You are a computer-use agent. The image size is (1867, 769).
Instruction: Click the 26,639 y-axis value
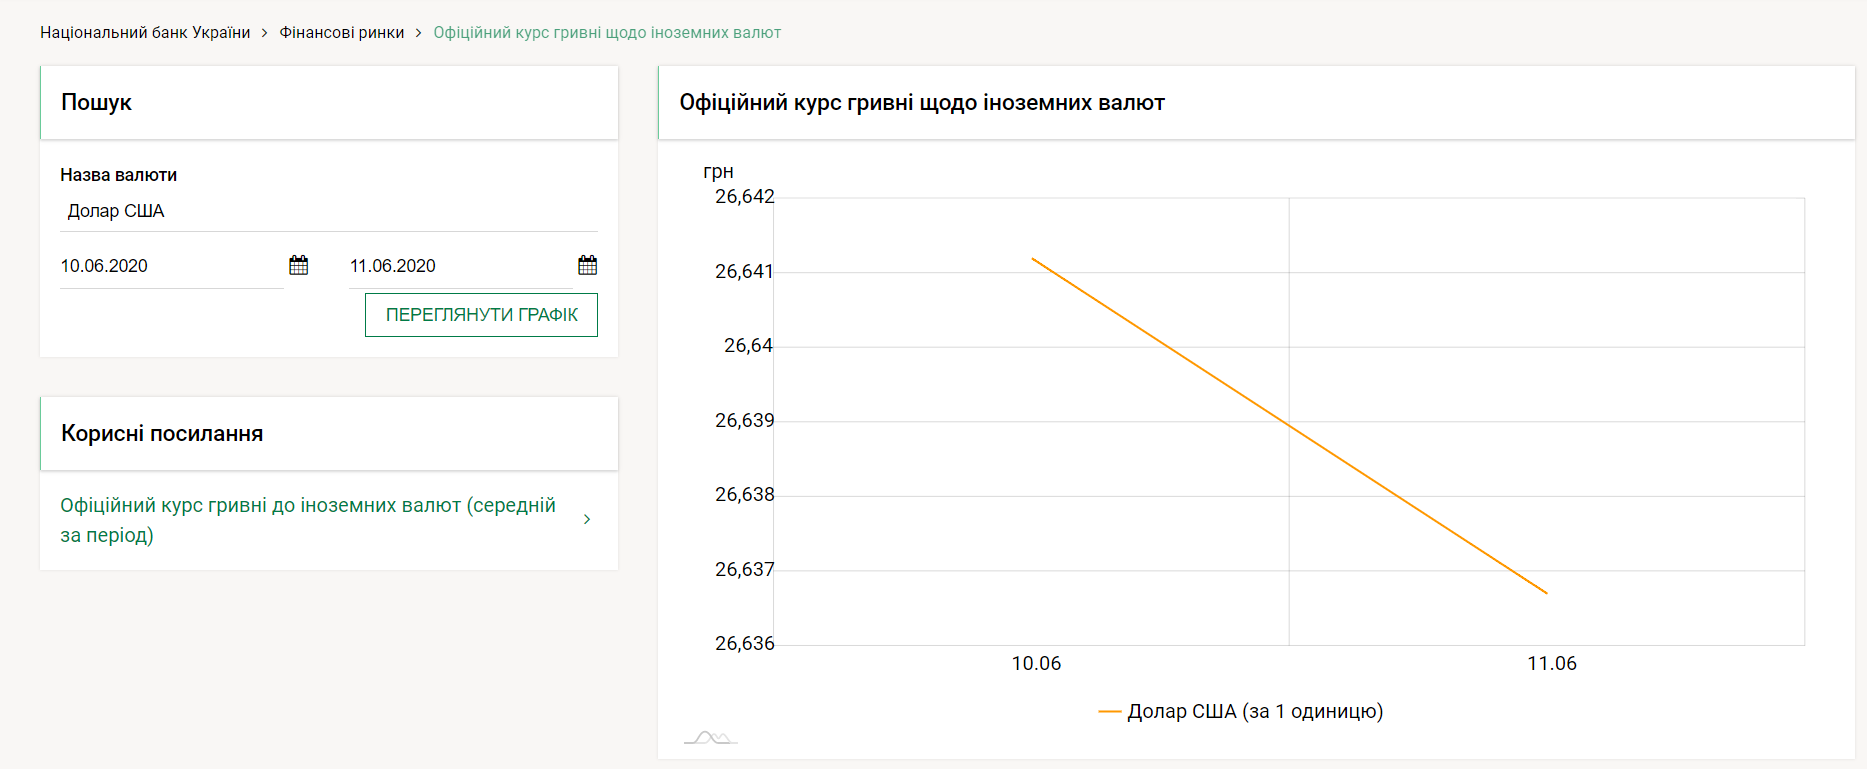[x=745, y=421]
